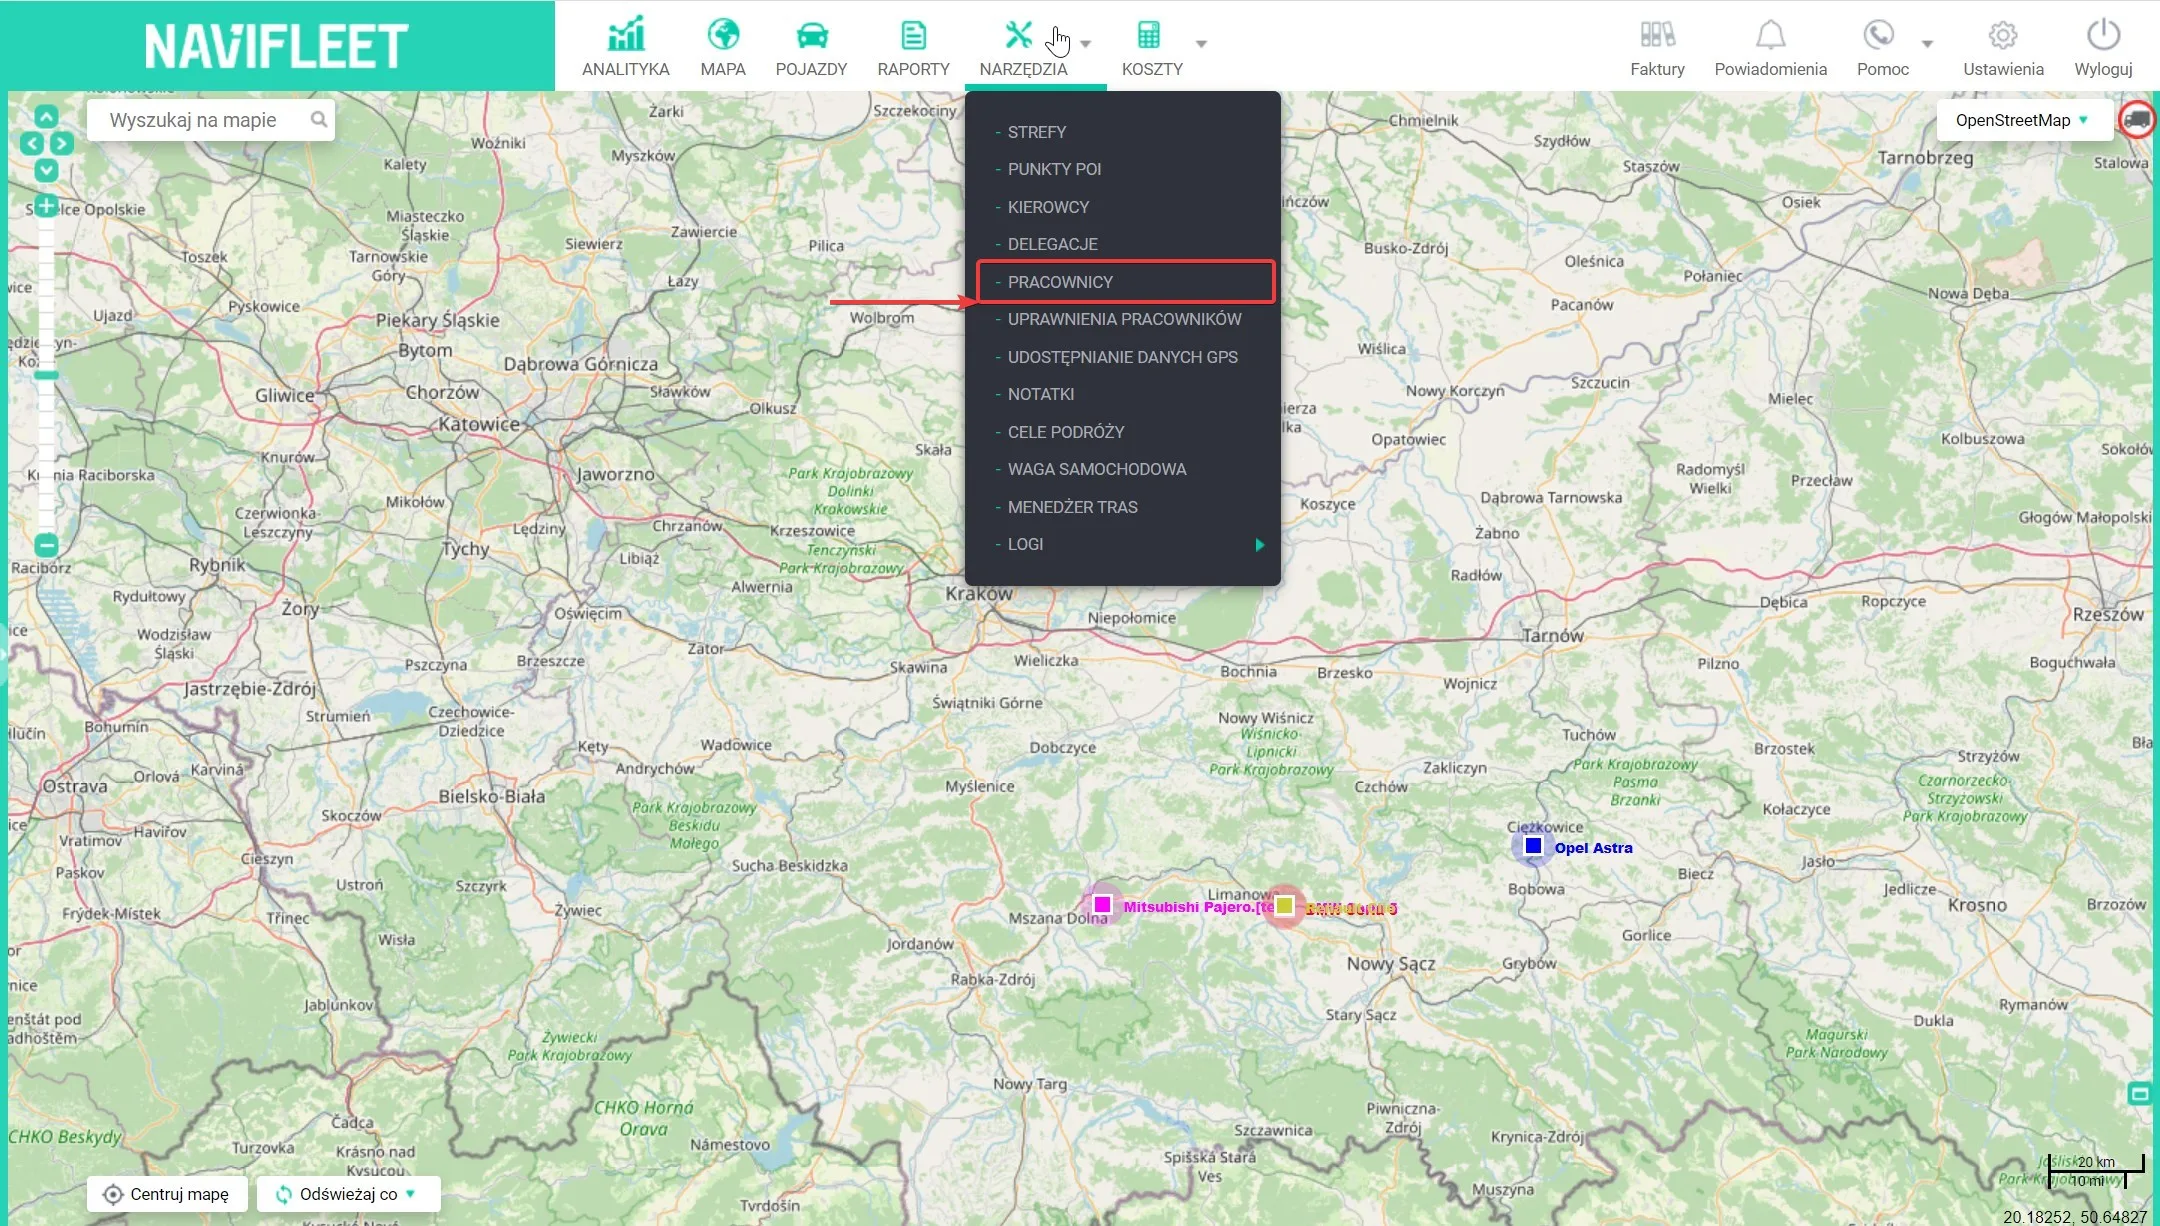Open MENEDŻER TRAS entry

(1072, 507)
